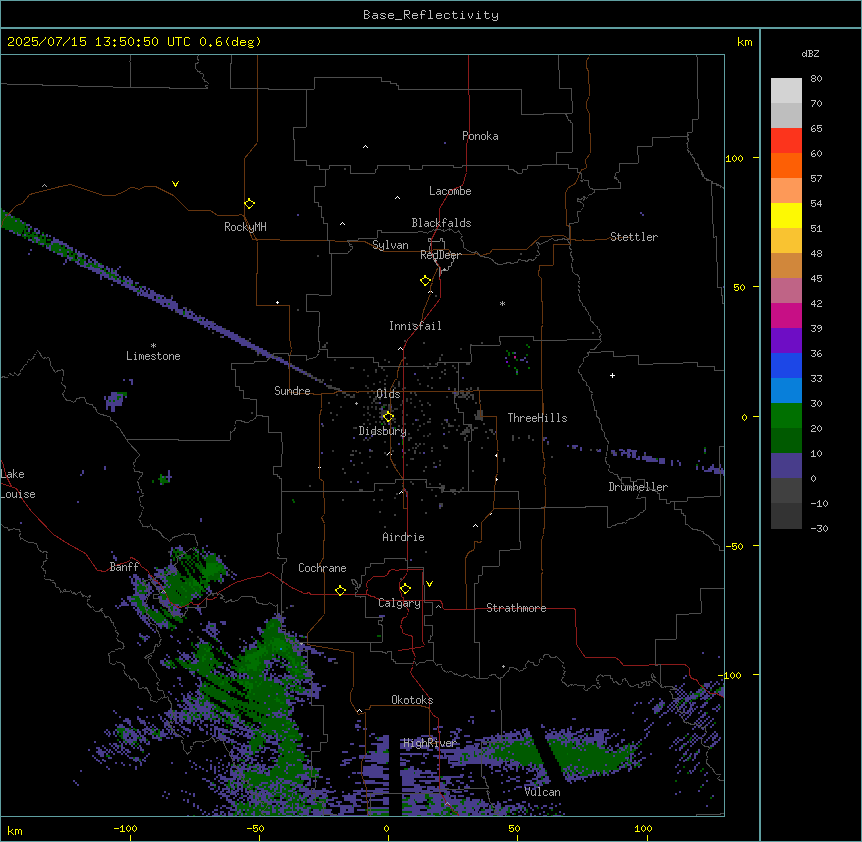Click the Base_Reflectivity title

click(x=431, y=15)
